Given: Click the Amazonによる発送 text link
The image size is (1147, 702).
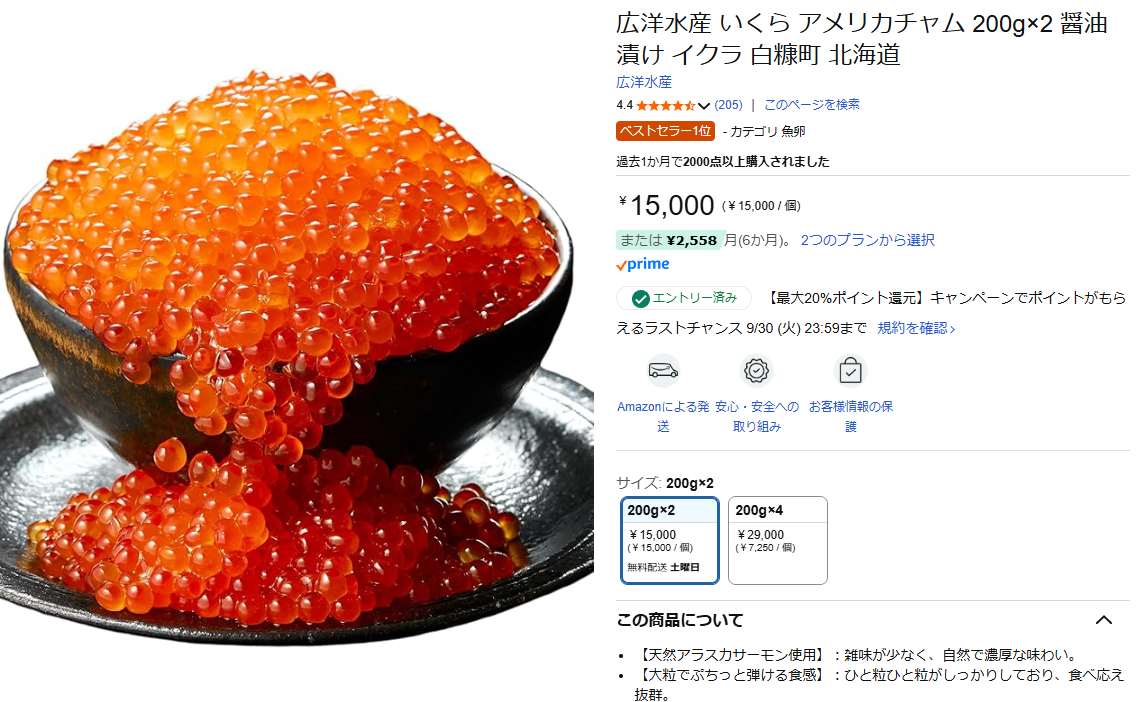Looking at the screenshot, I should click(x=663, y=416).
